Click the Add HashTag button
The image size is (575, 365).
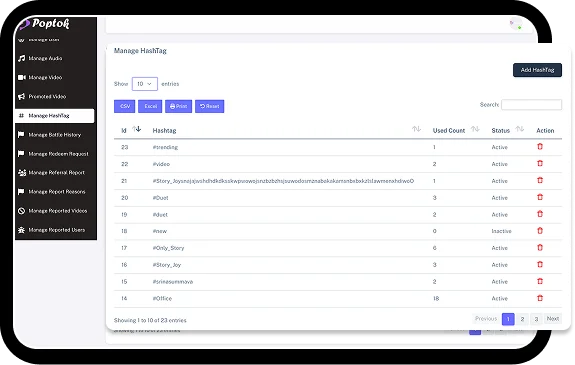point(537,70)
